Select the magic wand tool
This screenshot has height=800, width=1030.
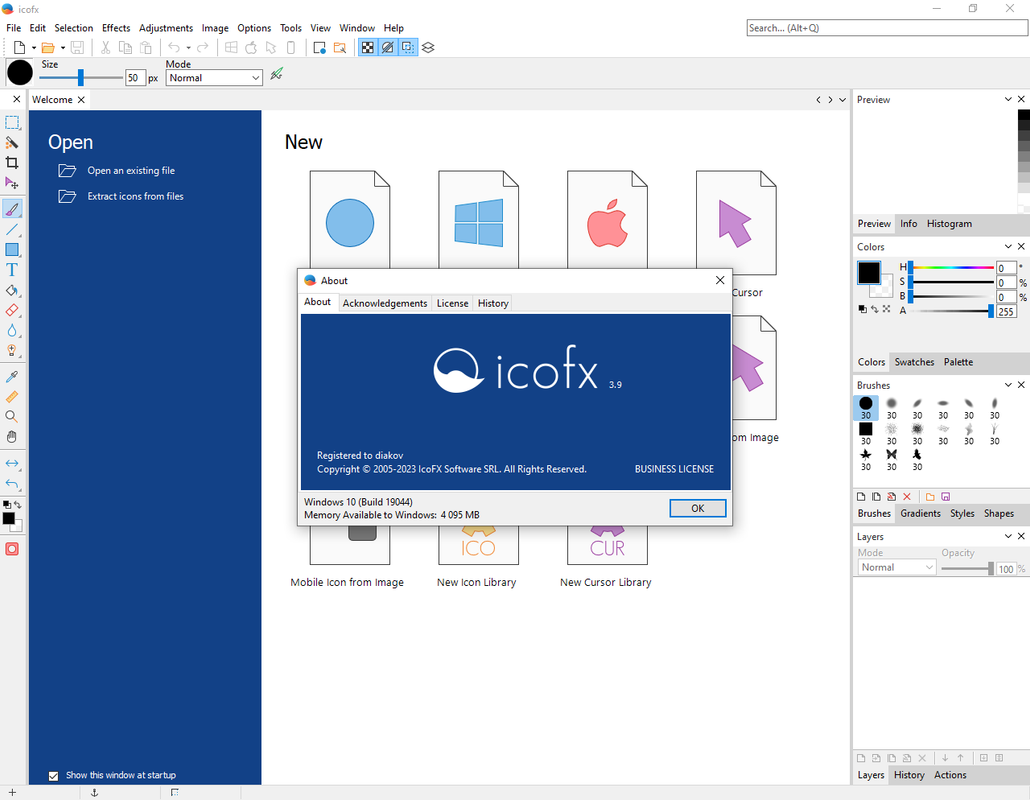[12, 143]
